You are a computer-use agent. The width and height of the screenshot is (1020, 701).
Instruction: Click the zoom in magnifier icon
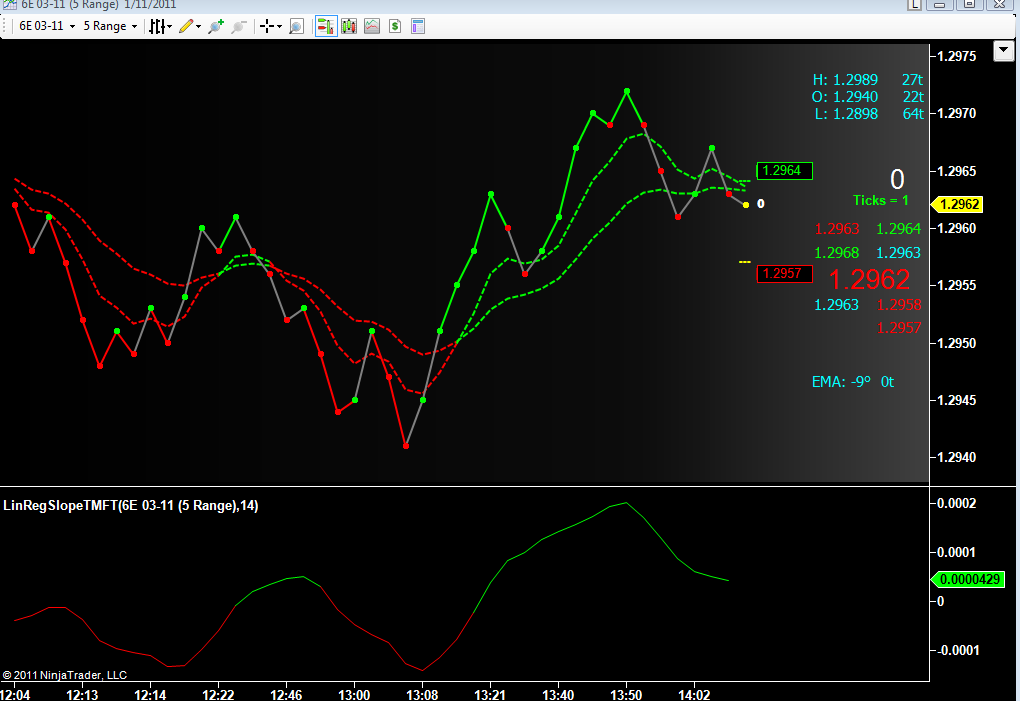(x=216, y=26)
